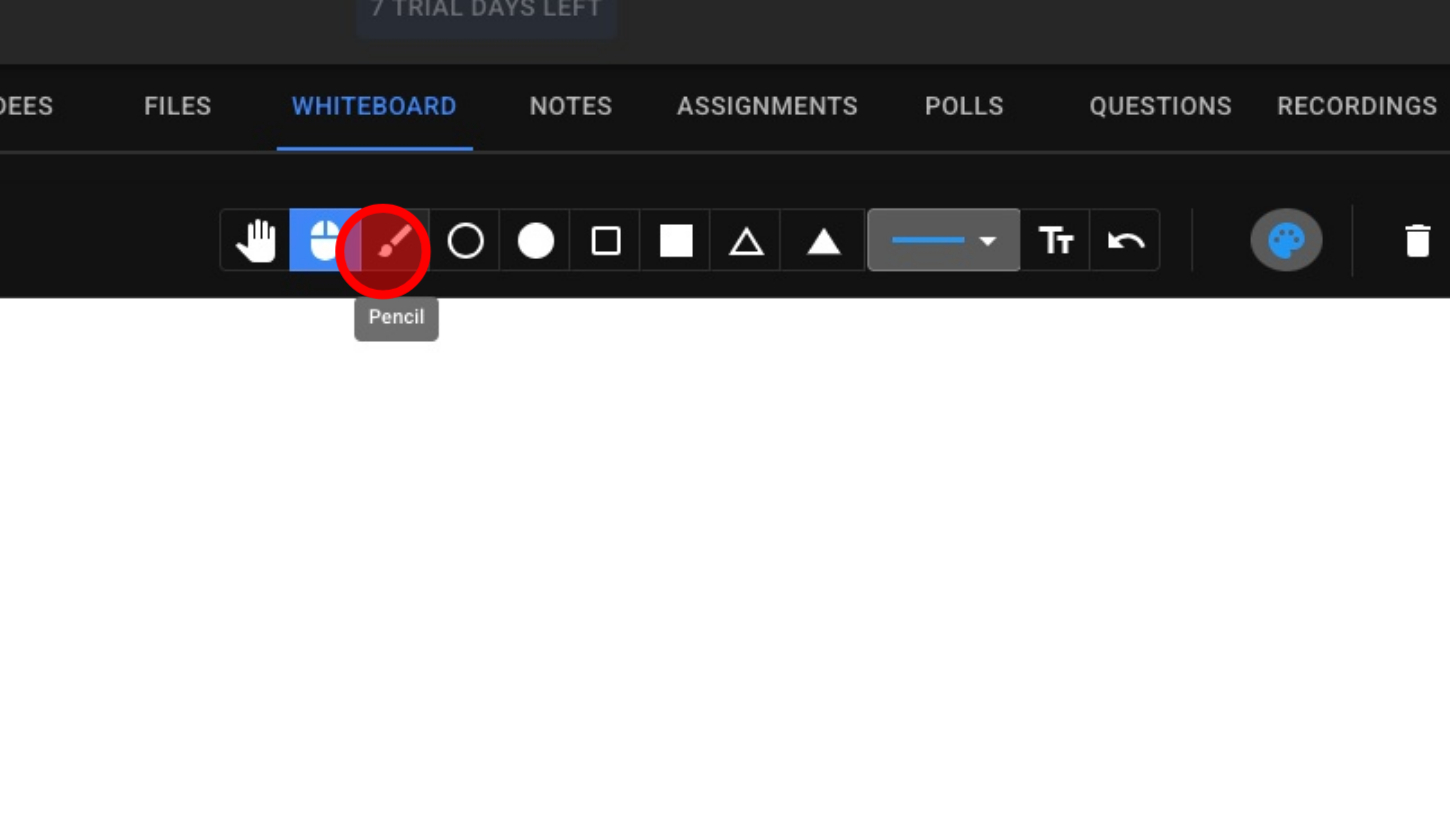
Task: Go to the Assignments tab
Action: pos(767,107)
